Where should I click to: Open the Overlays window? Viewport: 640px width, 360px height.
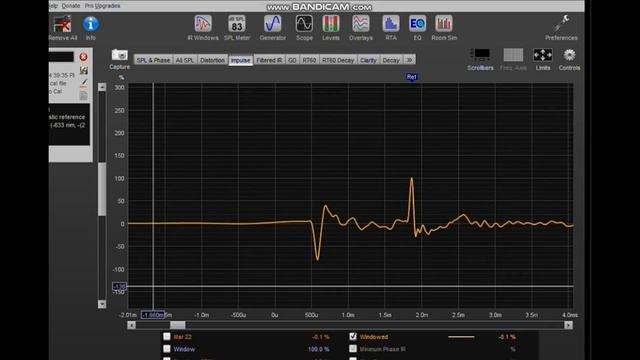[361, 24]
